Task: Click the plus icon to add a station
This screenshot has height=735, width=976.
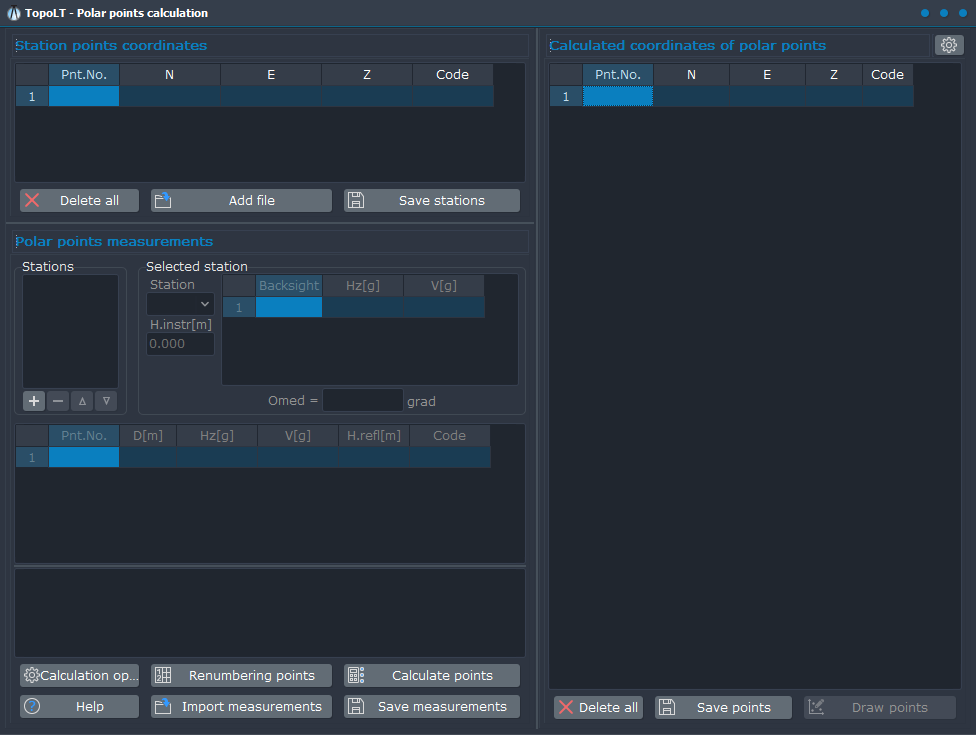Action: pyautogui.click(x=33, y=400)
